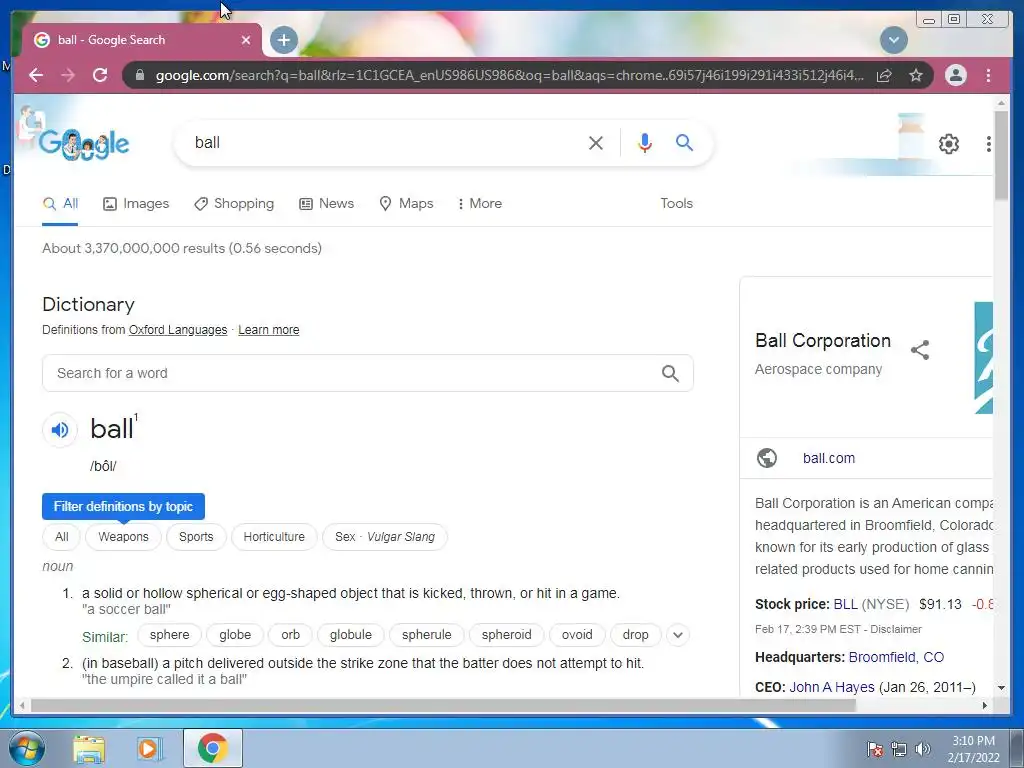Click the Filter definitions by topic tooltip
Screen dimensions: 1024x768
point(123,506)
